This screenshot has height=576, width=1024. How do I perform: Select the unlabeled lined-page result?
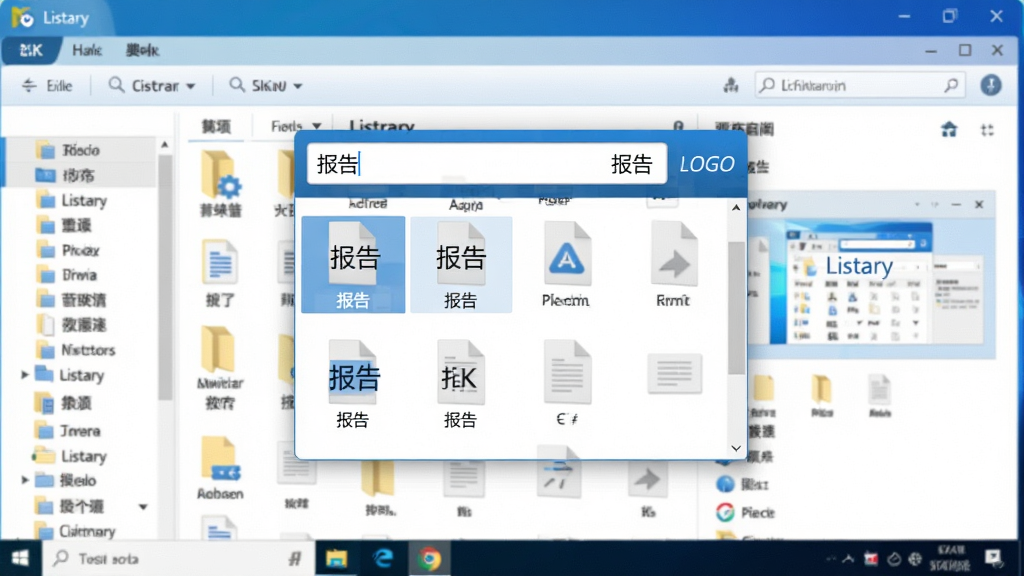675,374
